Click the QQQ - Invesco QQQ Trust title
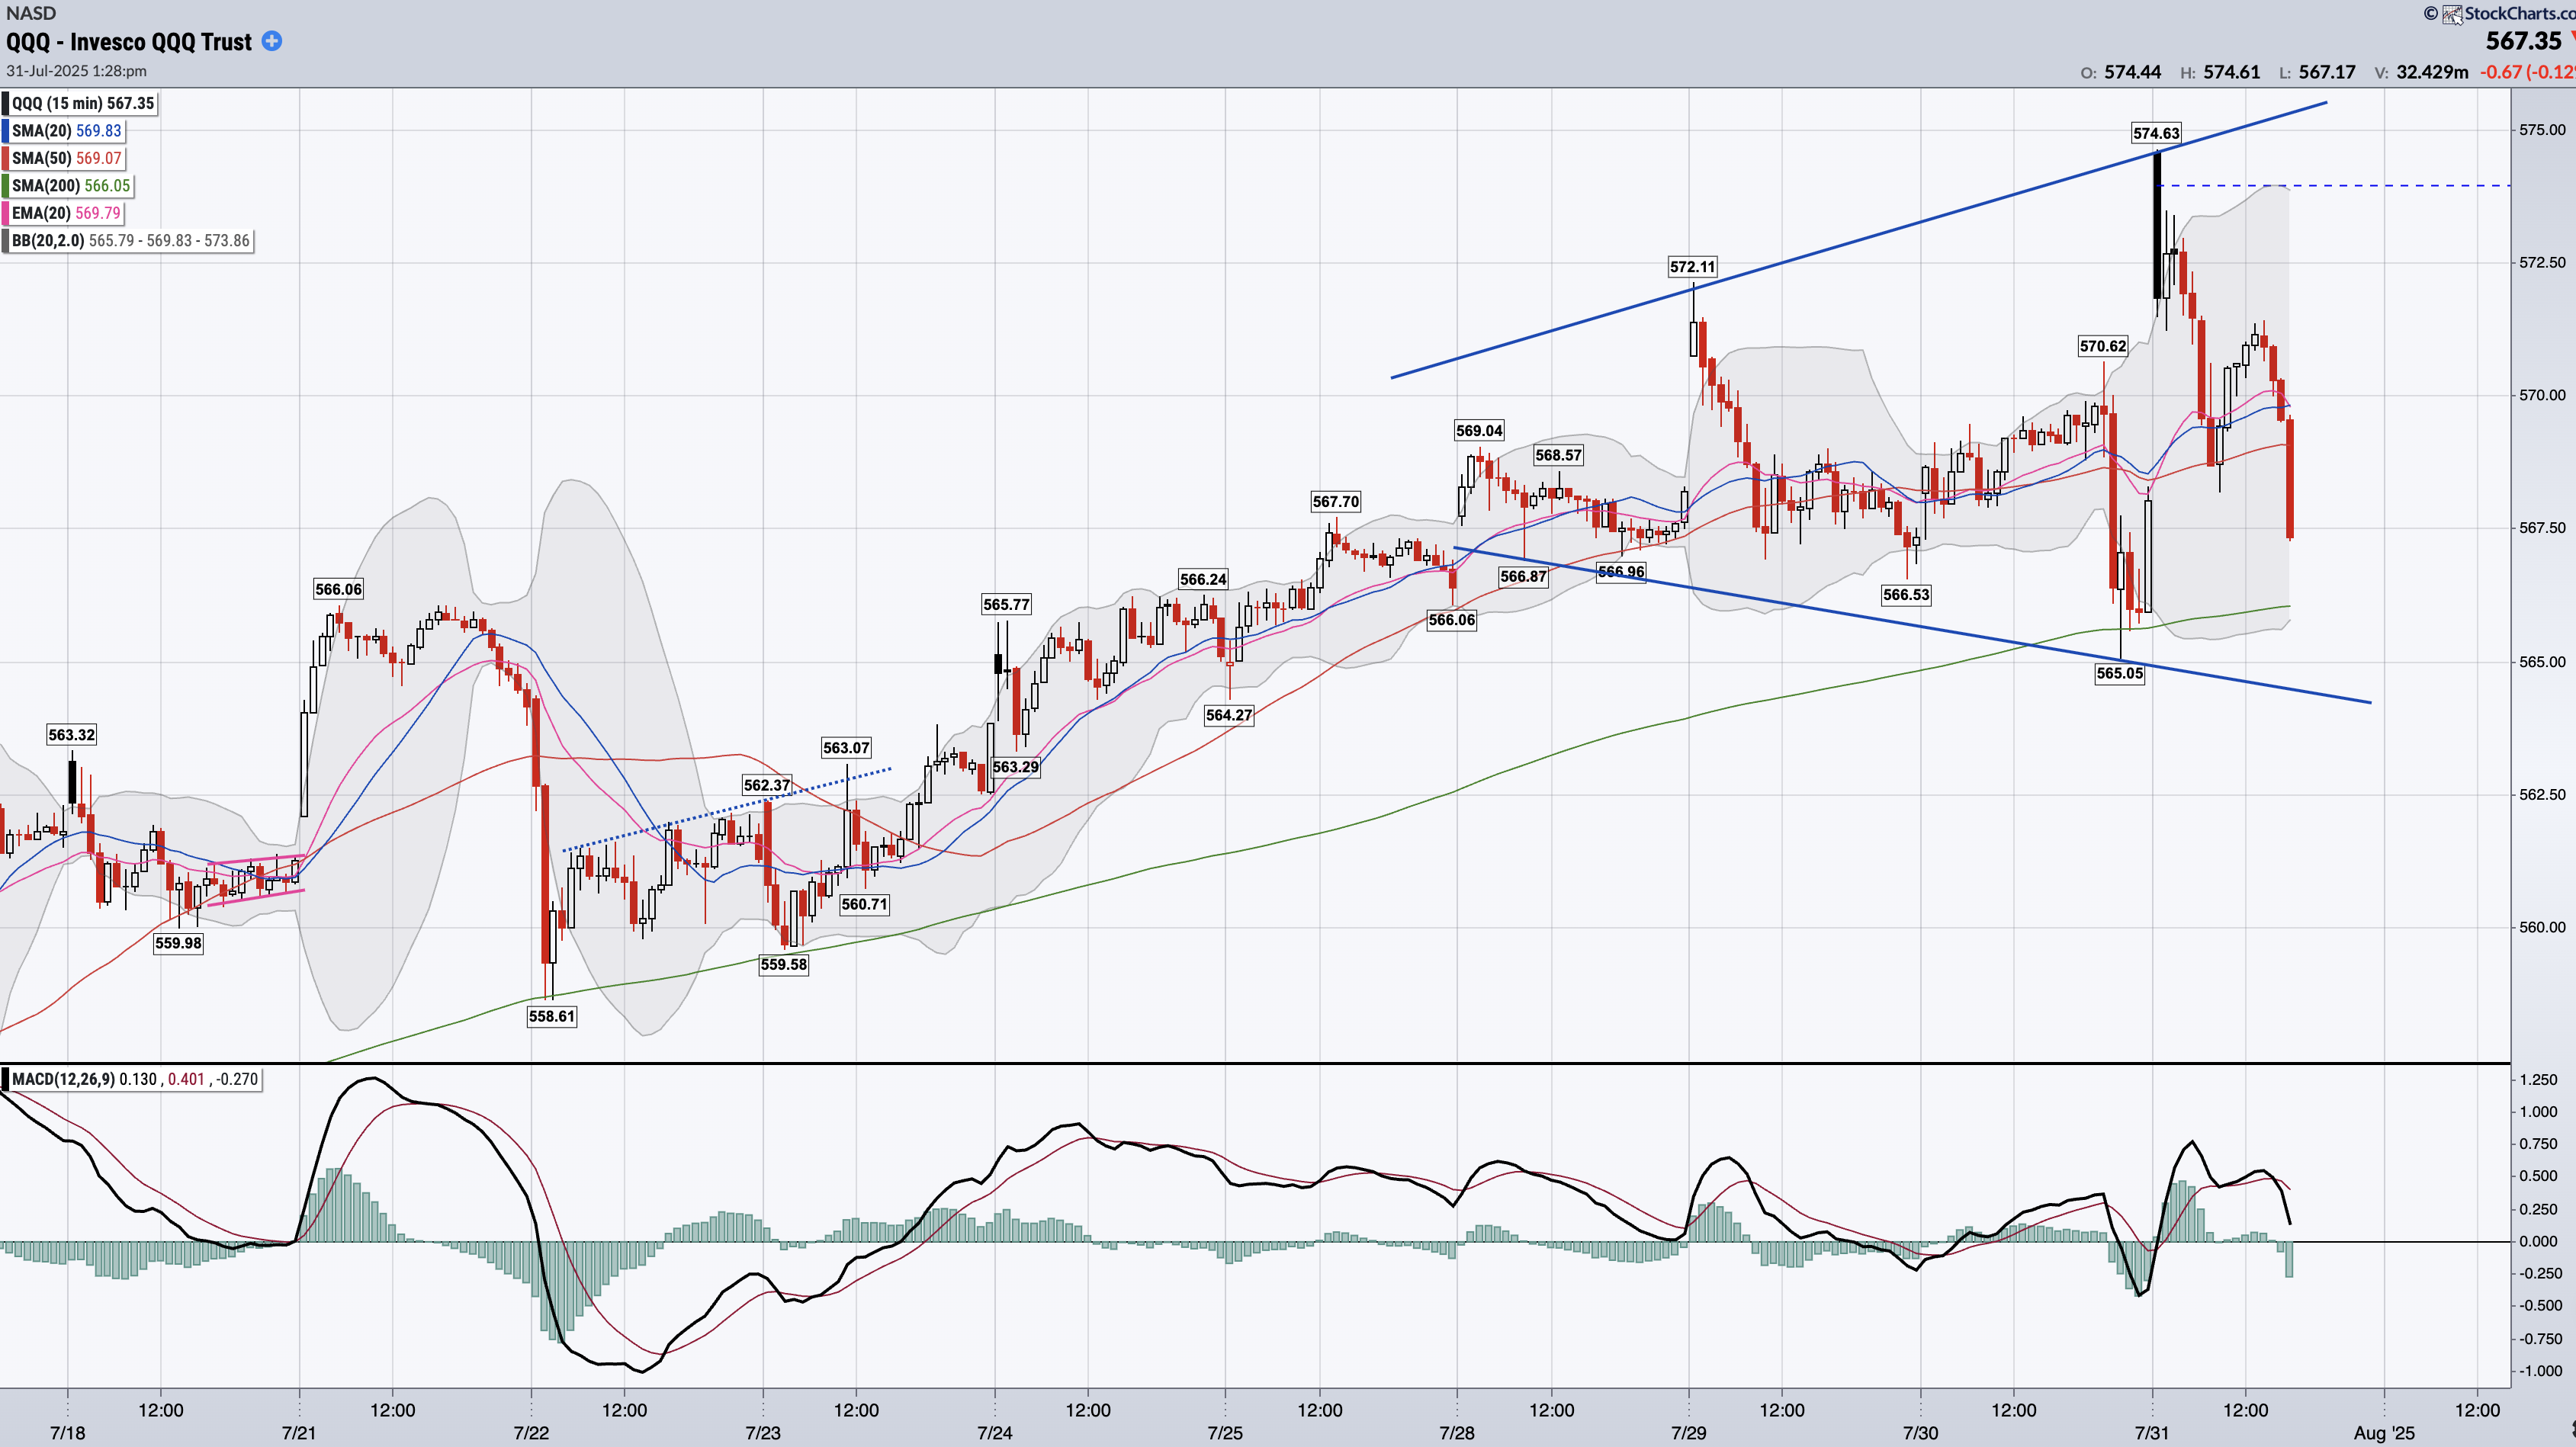Viewport: 2576px width, 1447px height. pyautogui.click(x=129, y=42)
